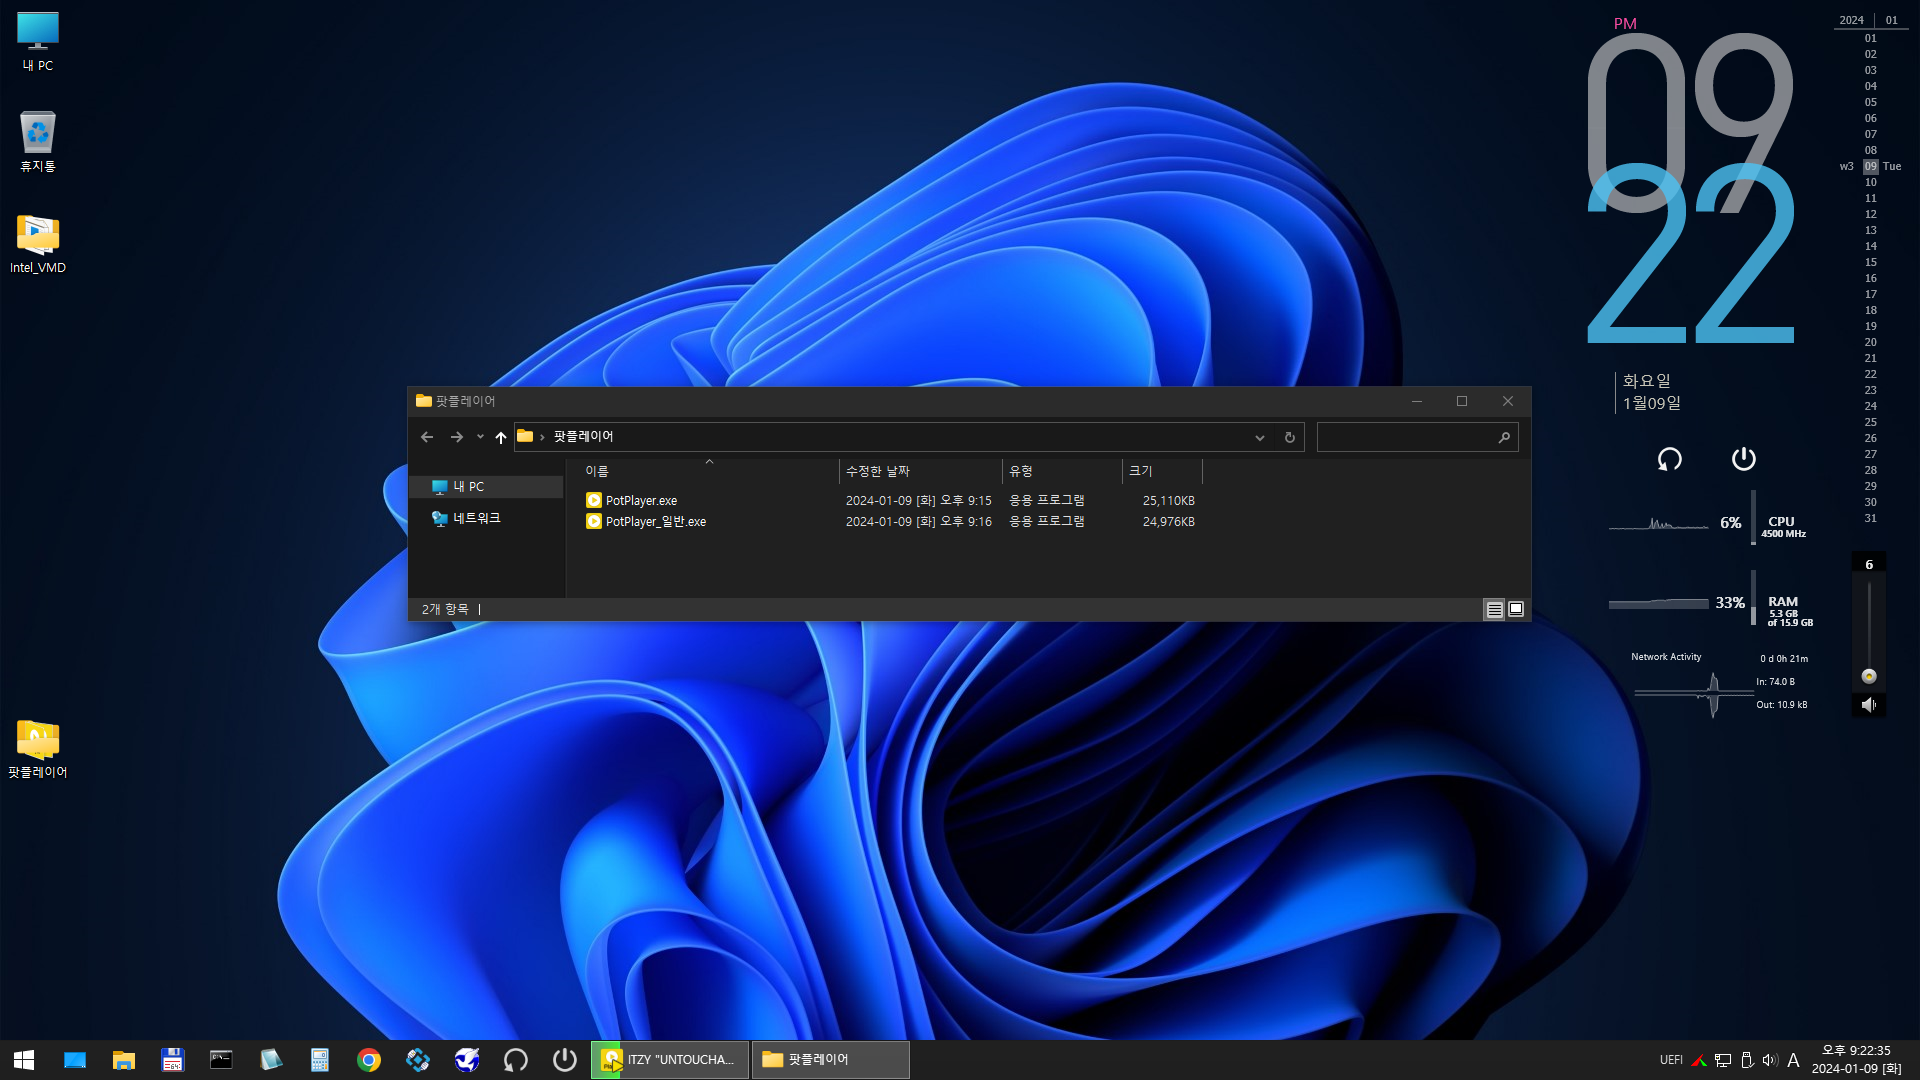Screen dimensions: 1920x1080
Task: Click date 2024-01-09 오후 9:15 cell
Action: click(x=918, y=500)
